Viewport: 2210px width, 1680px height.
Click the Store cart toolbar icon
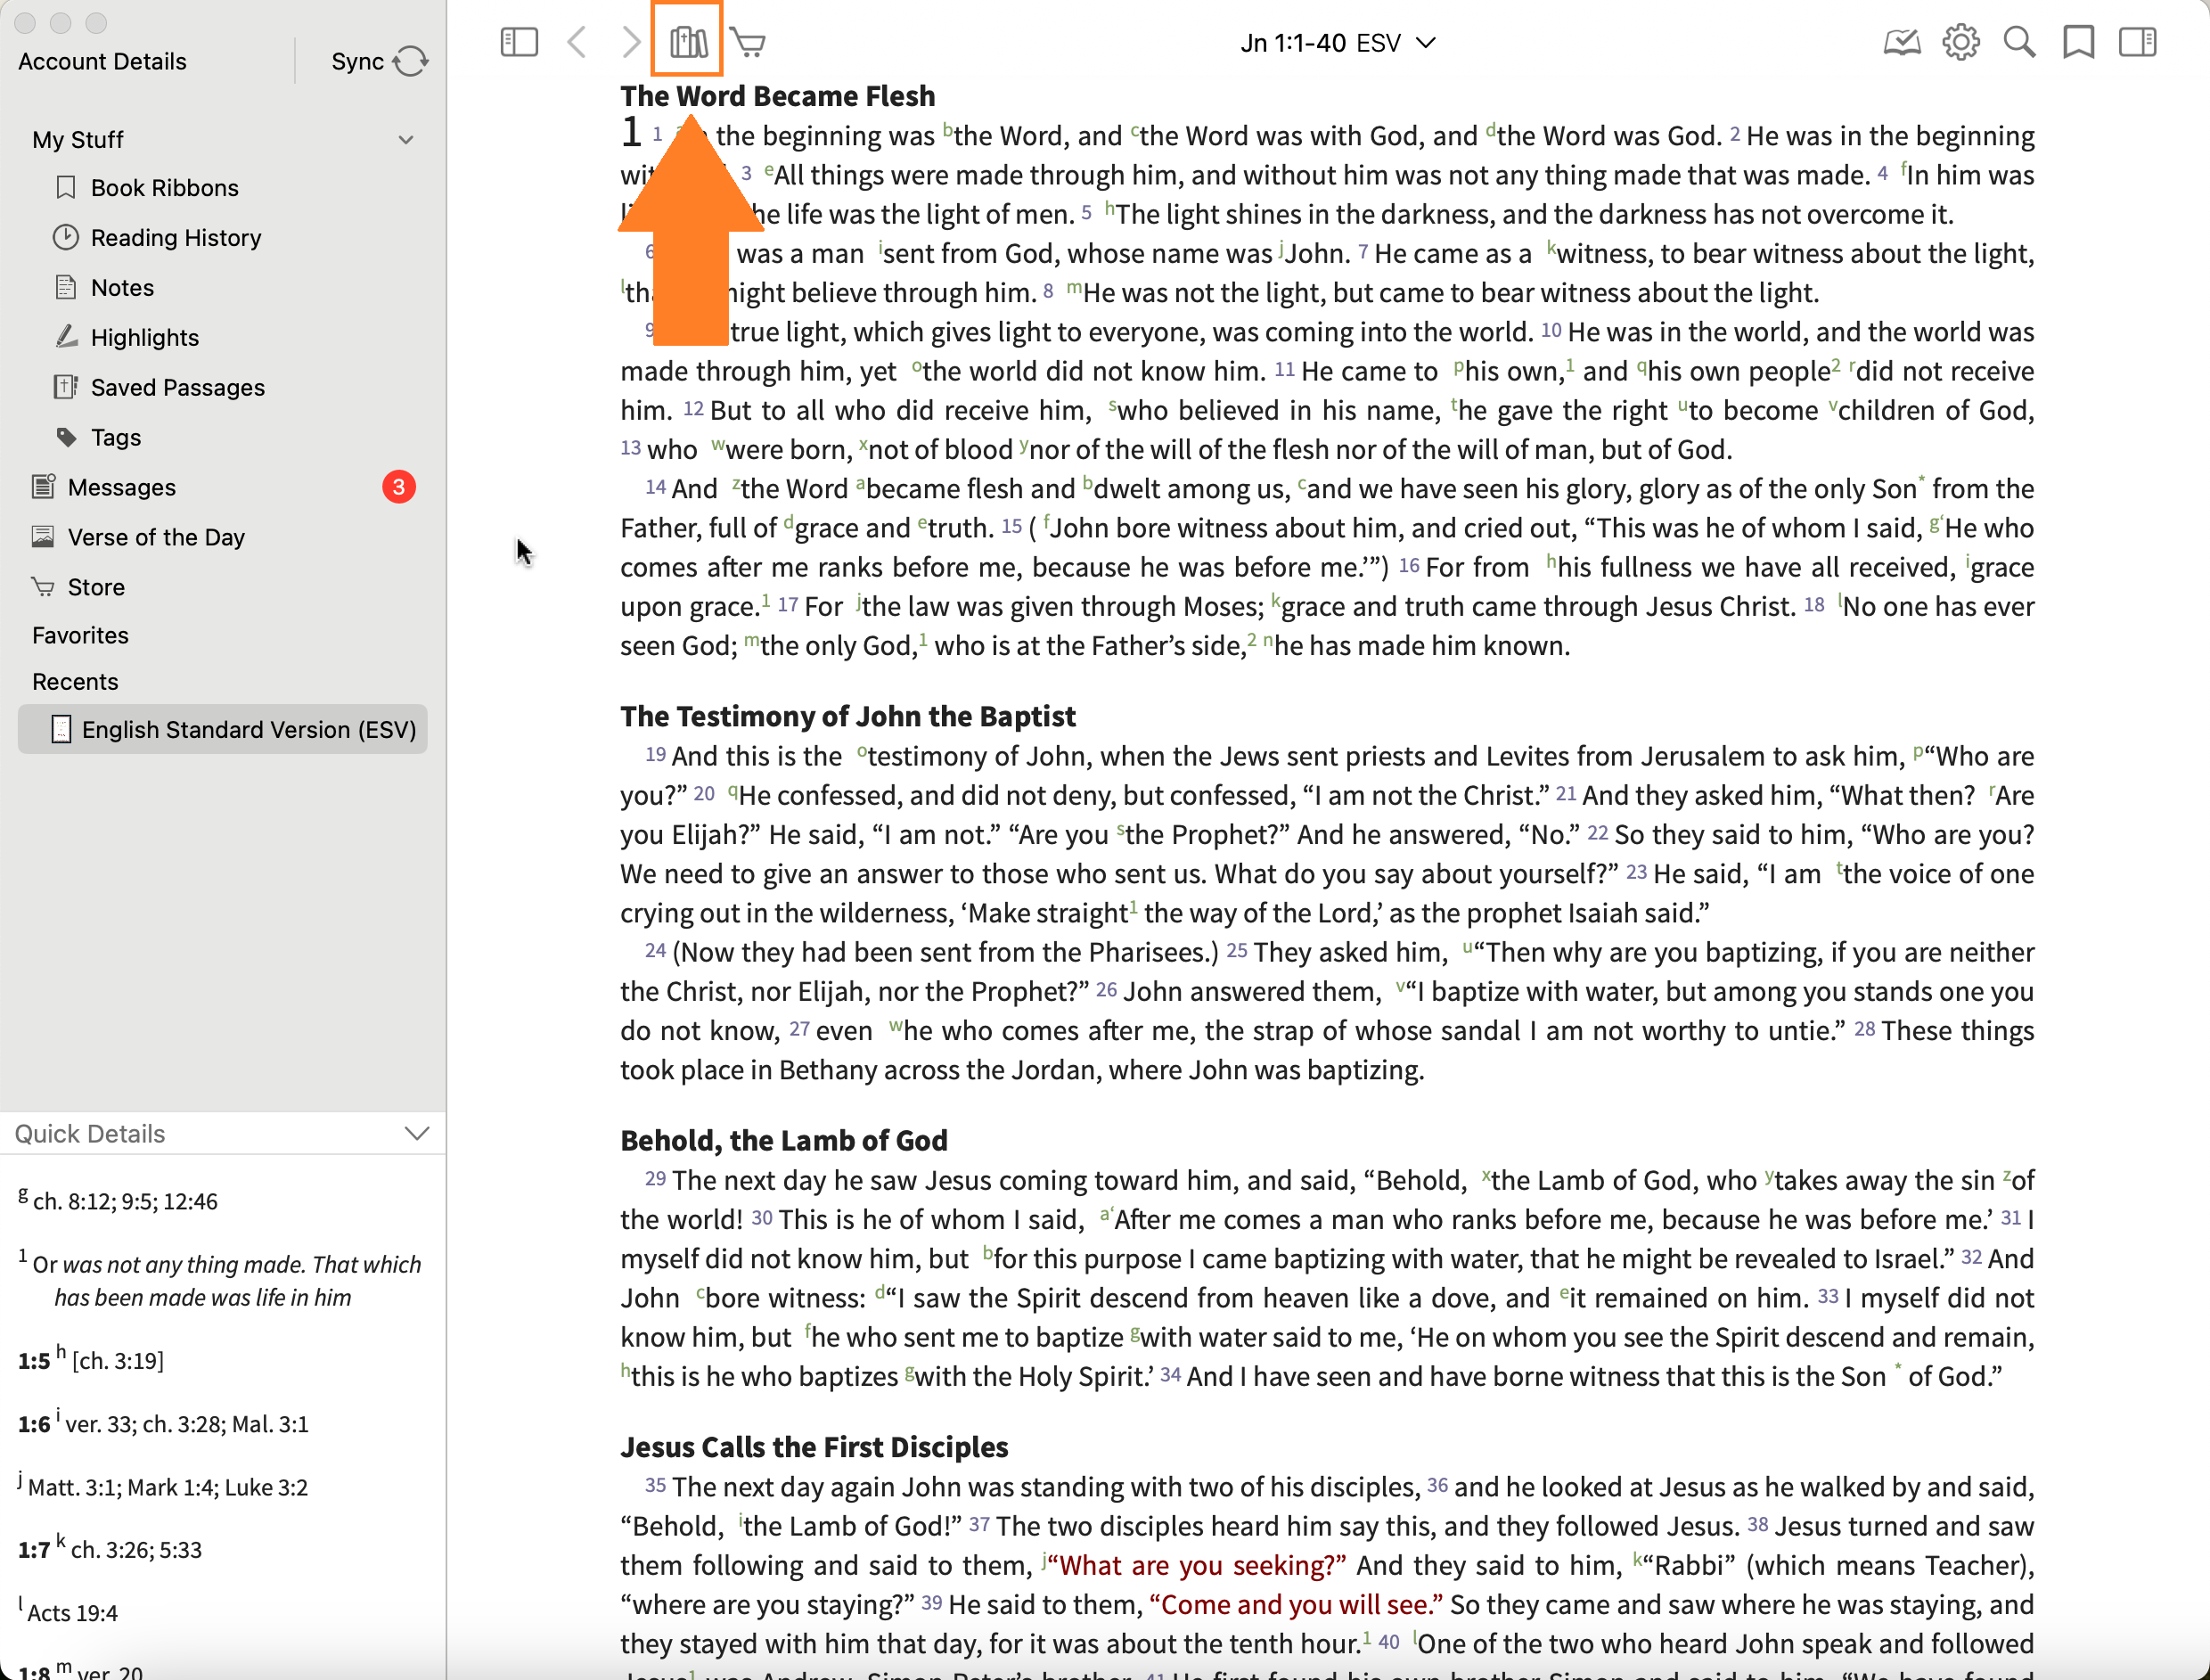pyautogui.click(x=748, y=42)
